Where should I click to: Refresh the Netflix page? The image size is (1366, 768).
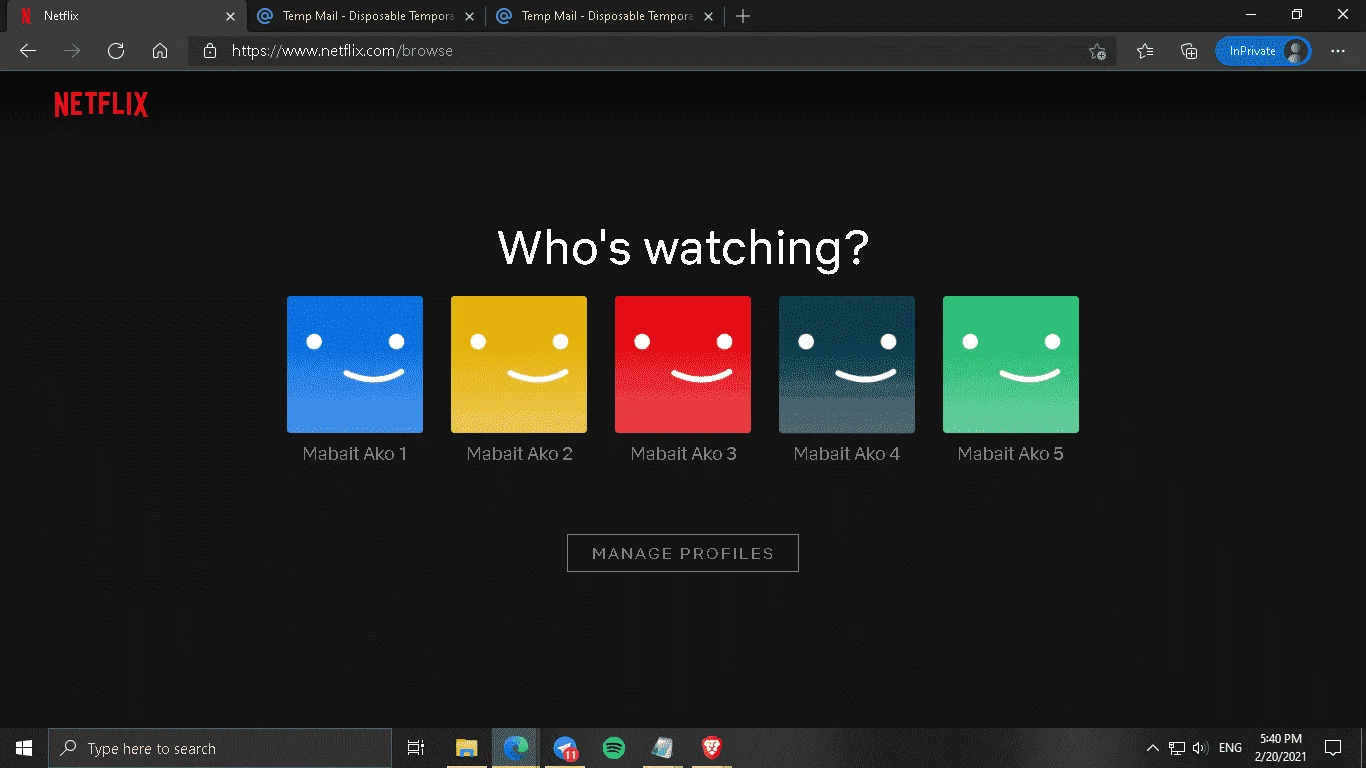(116, 51)
